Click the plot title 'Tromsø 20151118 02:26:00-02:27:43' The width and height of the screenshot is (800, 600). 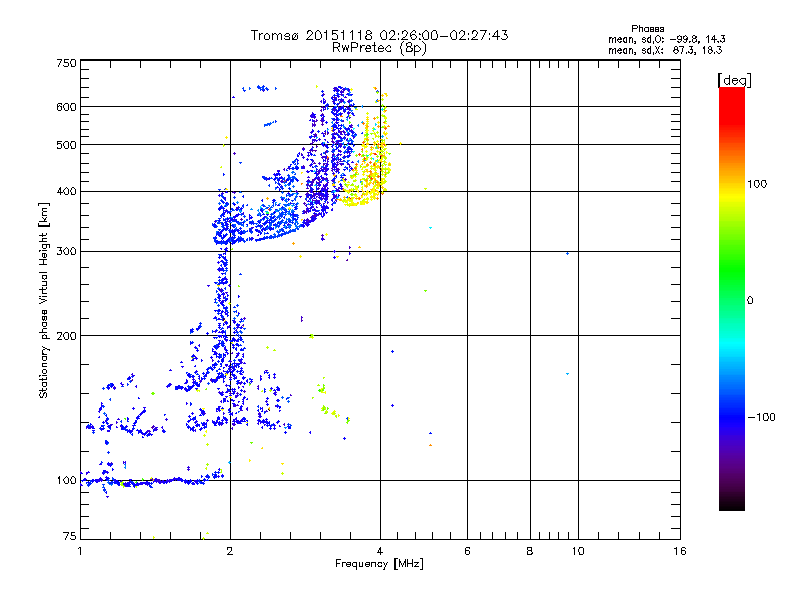(379, 35)
